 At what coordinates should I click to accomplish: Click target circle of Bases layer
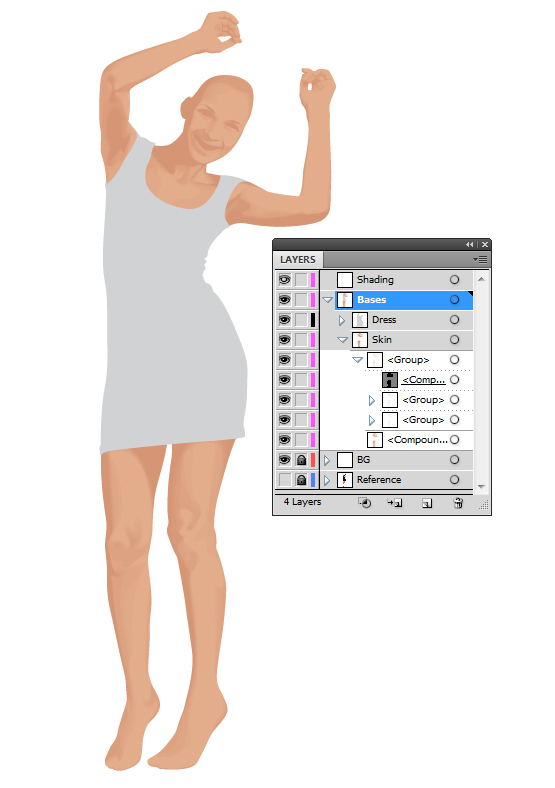(454, 300)
